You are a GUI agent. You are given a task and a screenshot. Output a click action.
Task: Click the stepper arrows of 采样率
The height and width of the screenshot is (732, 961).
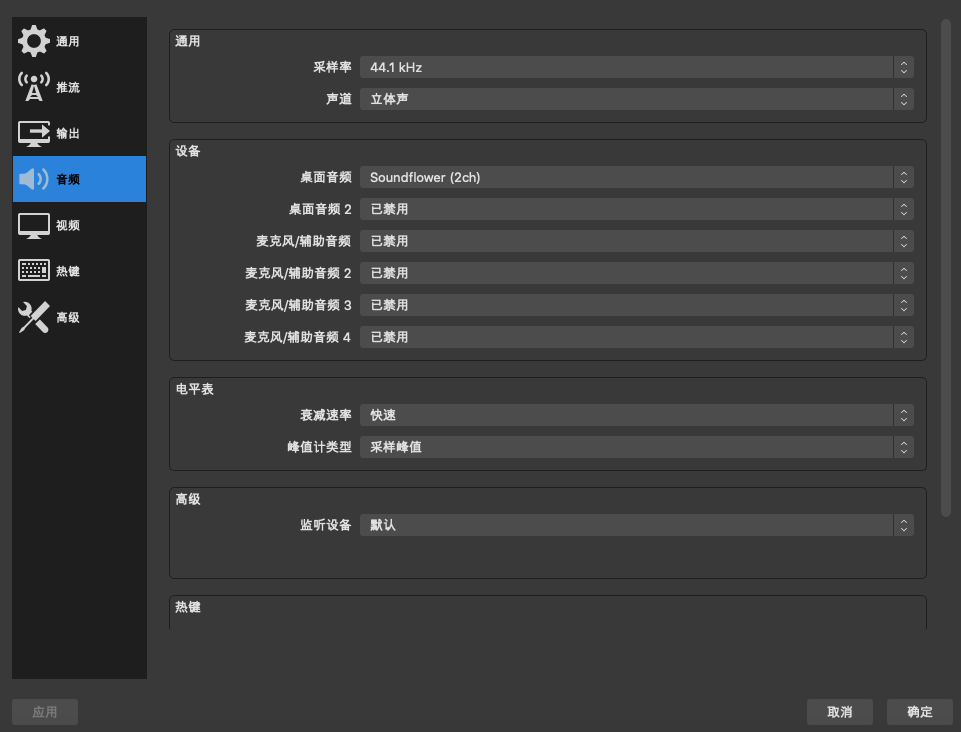pos(903,67)
